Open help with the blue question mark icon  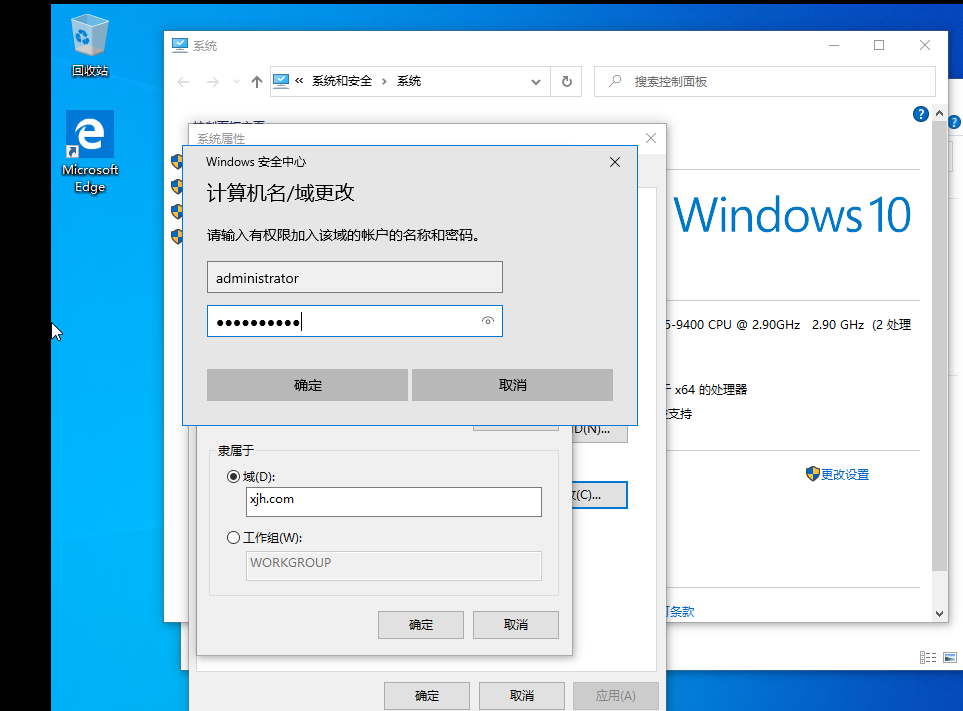(920, 114)
